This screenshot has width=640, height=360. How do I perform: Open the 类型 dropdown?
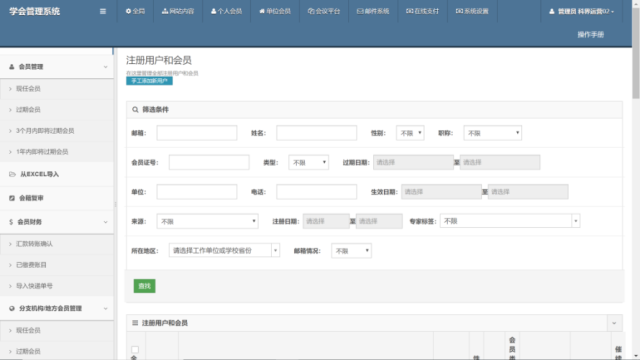pyautogui.click(x=309, y=162)
